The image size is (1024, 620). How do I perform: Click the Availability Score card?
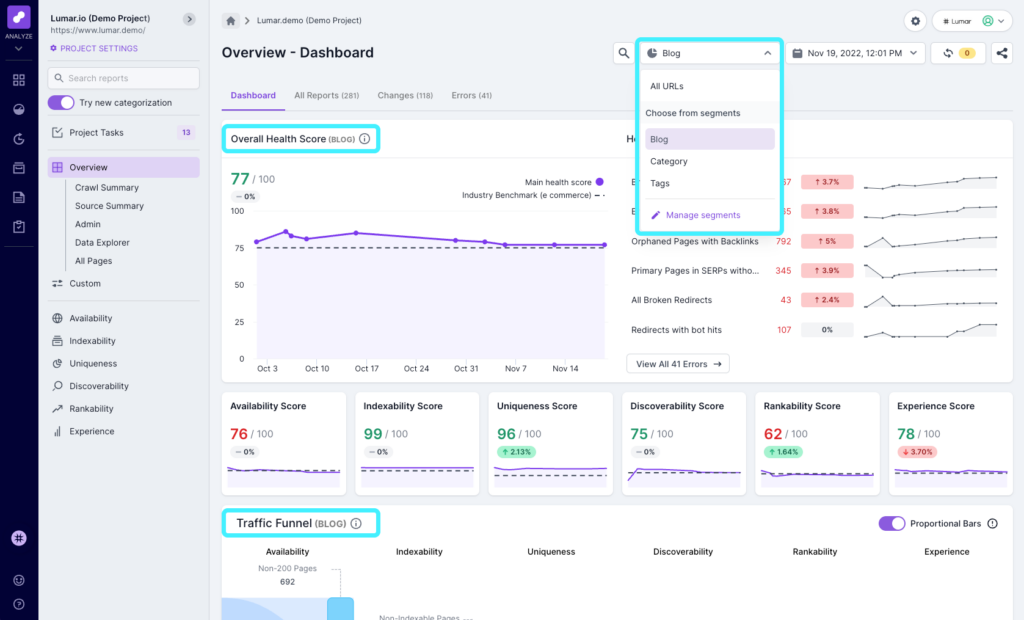coord(283,444)
